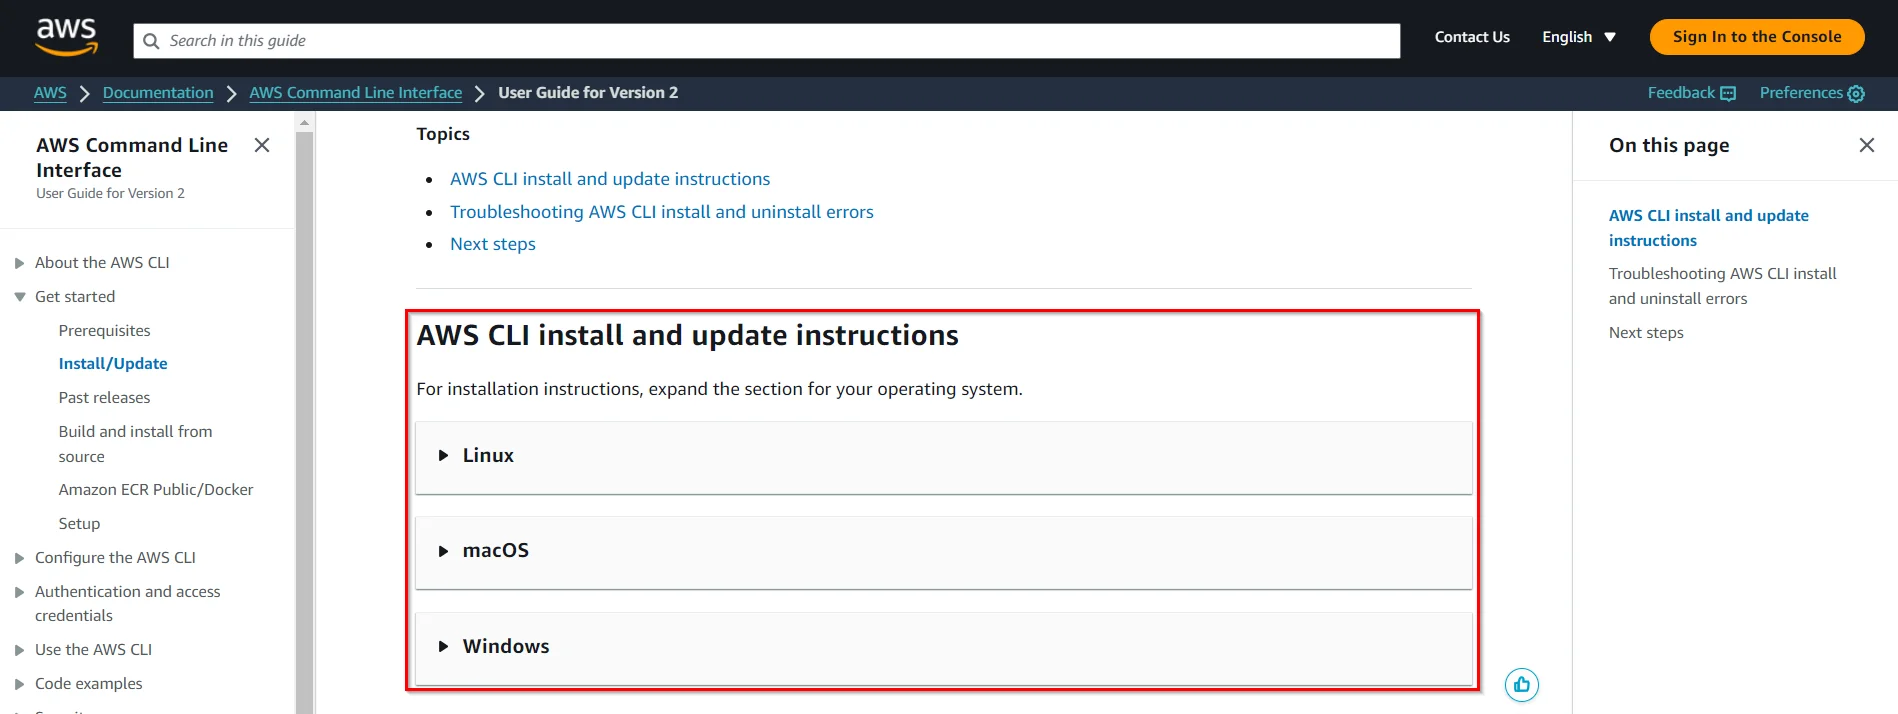Select Troubleshooting entry in On this page panel
1898x714 pixels.
[x=1723, y=286]
